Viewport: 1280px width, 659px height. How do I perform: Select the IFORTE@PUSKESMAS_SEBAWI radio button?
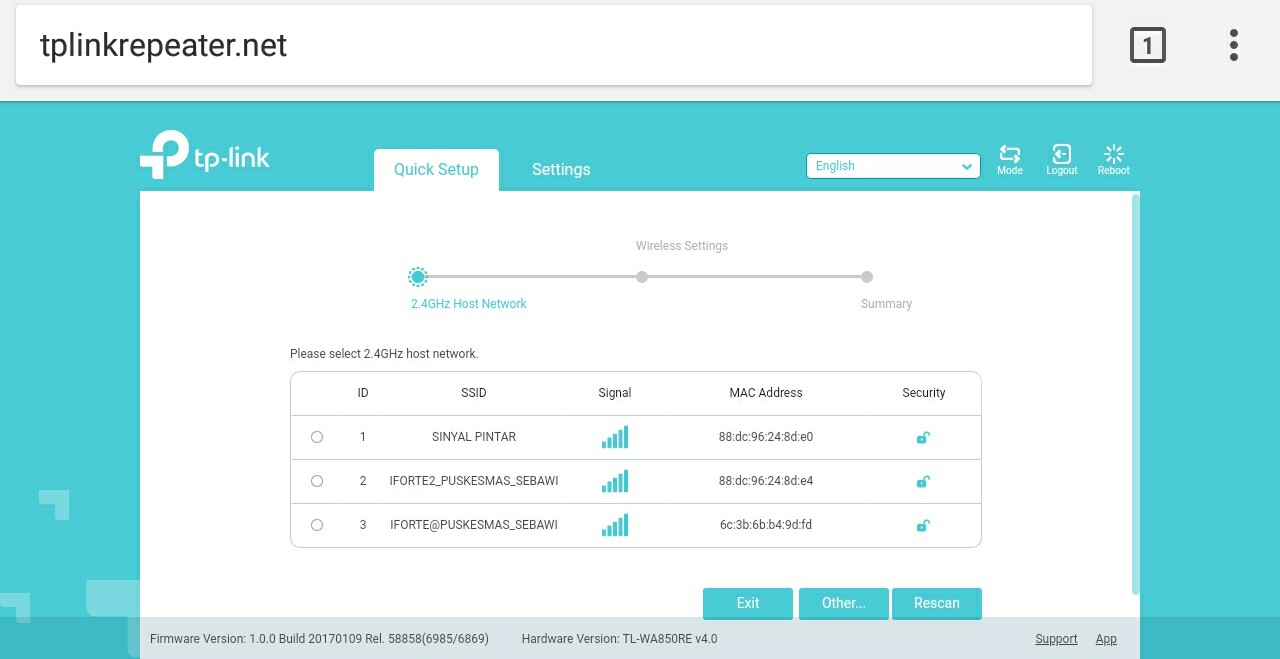317,525
